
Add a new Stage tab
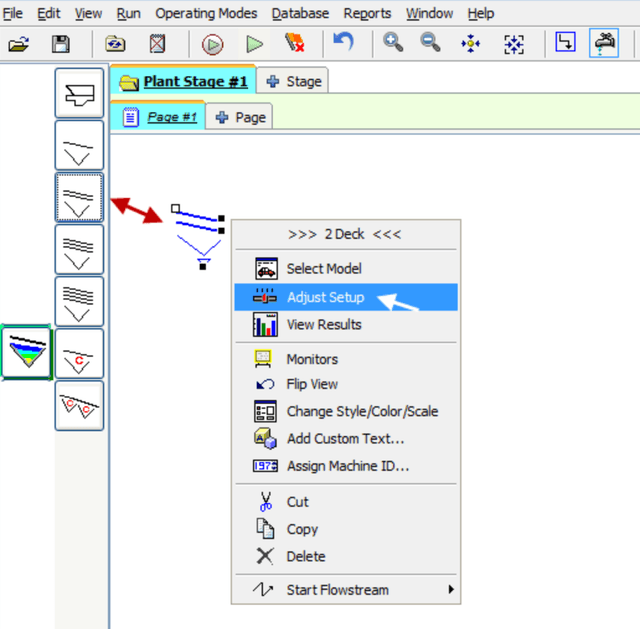293,81
